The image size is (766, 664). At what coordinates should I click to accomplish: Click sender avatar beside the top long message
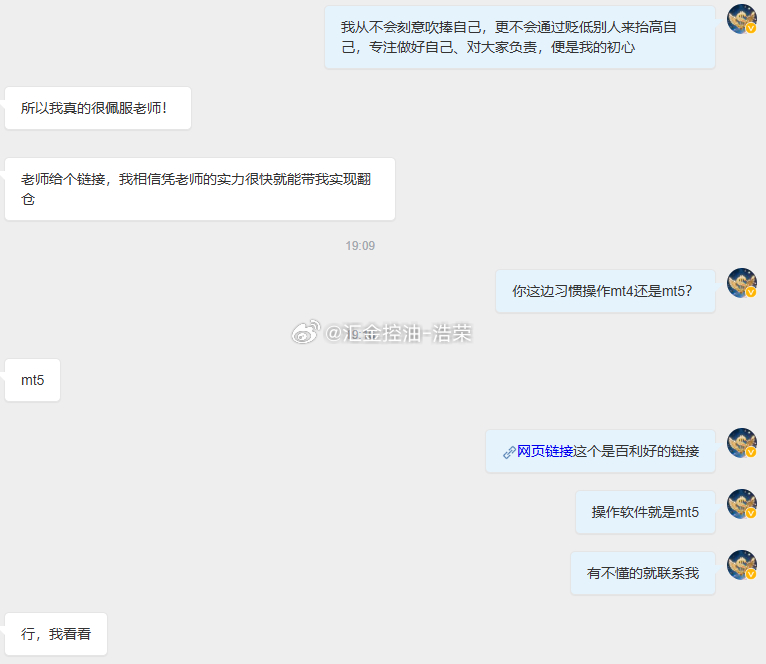[x=742, y=19]
